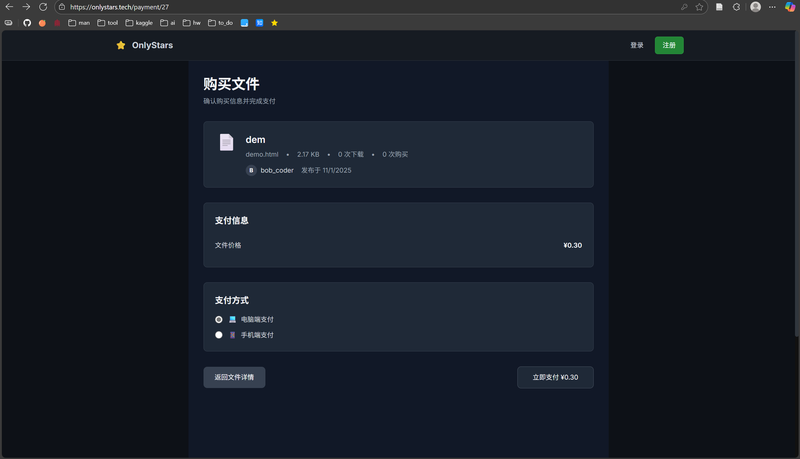Image resolution: width=800 pixels, height=459 pixels.
Task: Add the page to favorites with the star outline
Action: tap(699, 7)
